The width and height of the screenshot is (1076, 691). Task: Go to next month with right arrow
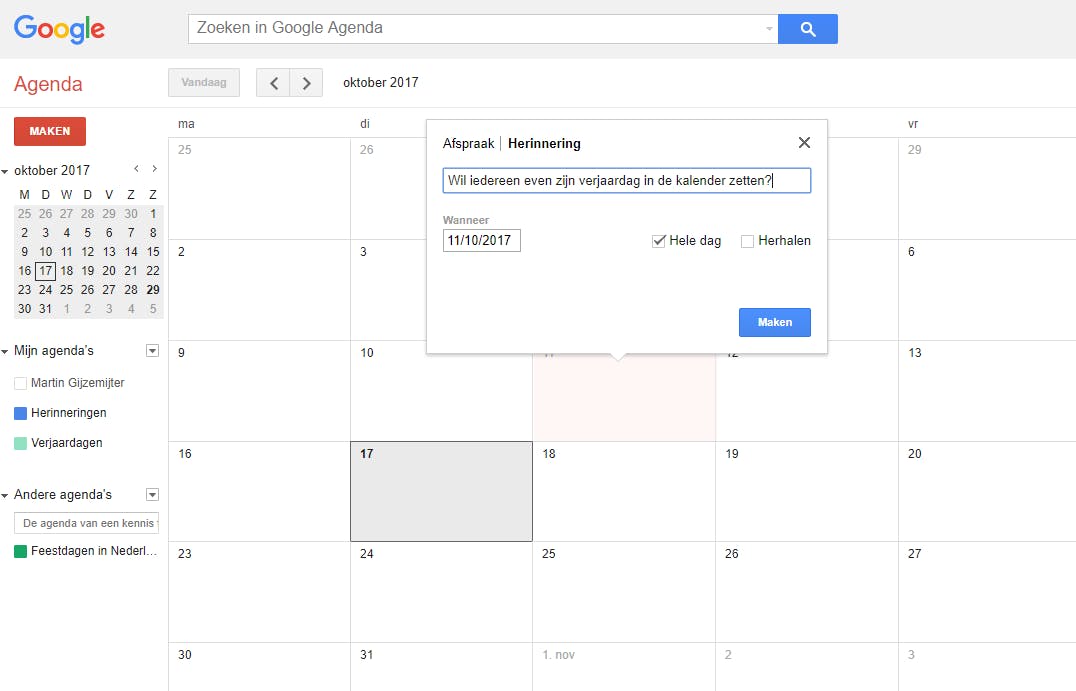pos(307,83)
